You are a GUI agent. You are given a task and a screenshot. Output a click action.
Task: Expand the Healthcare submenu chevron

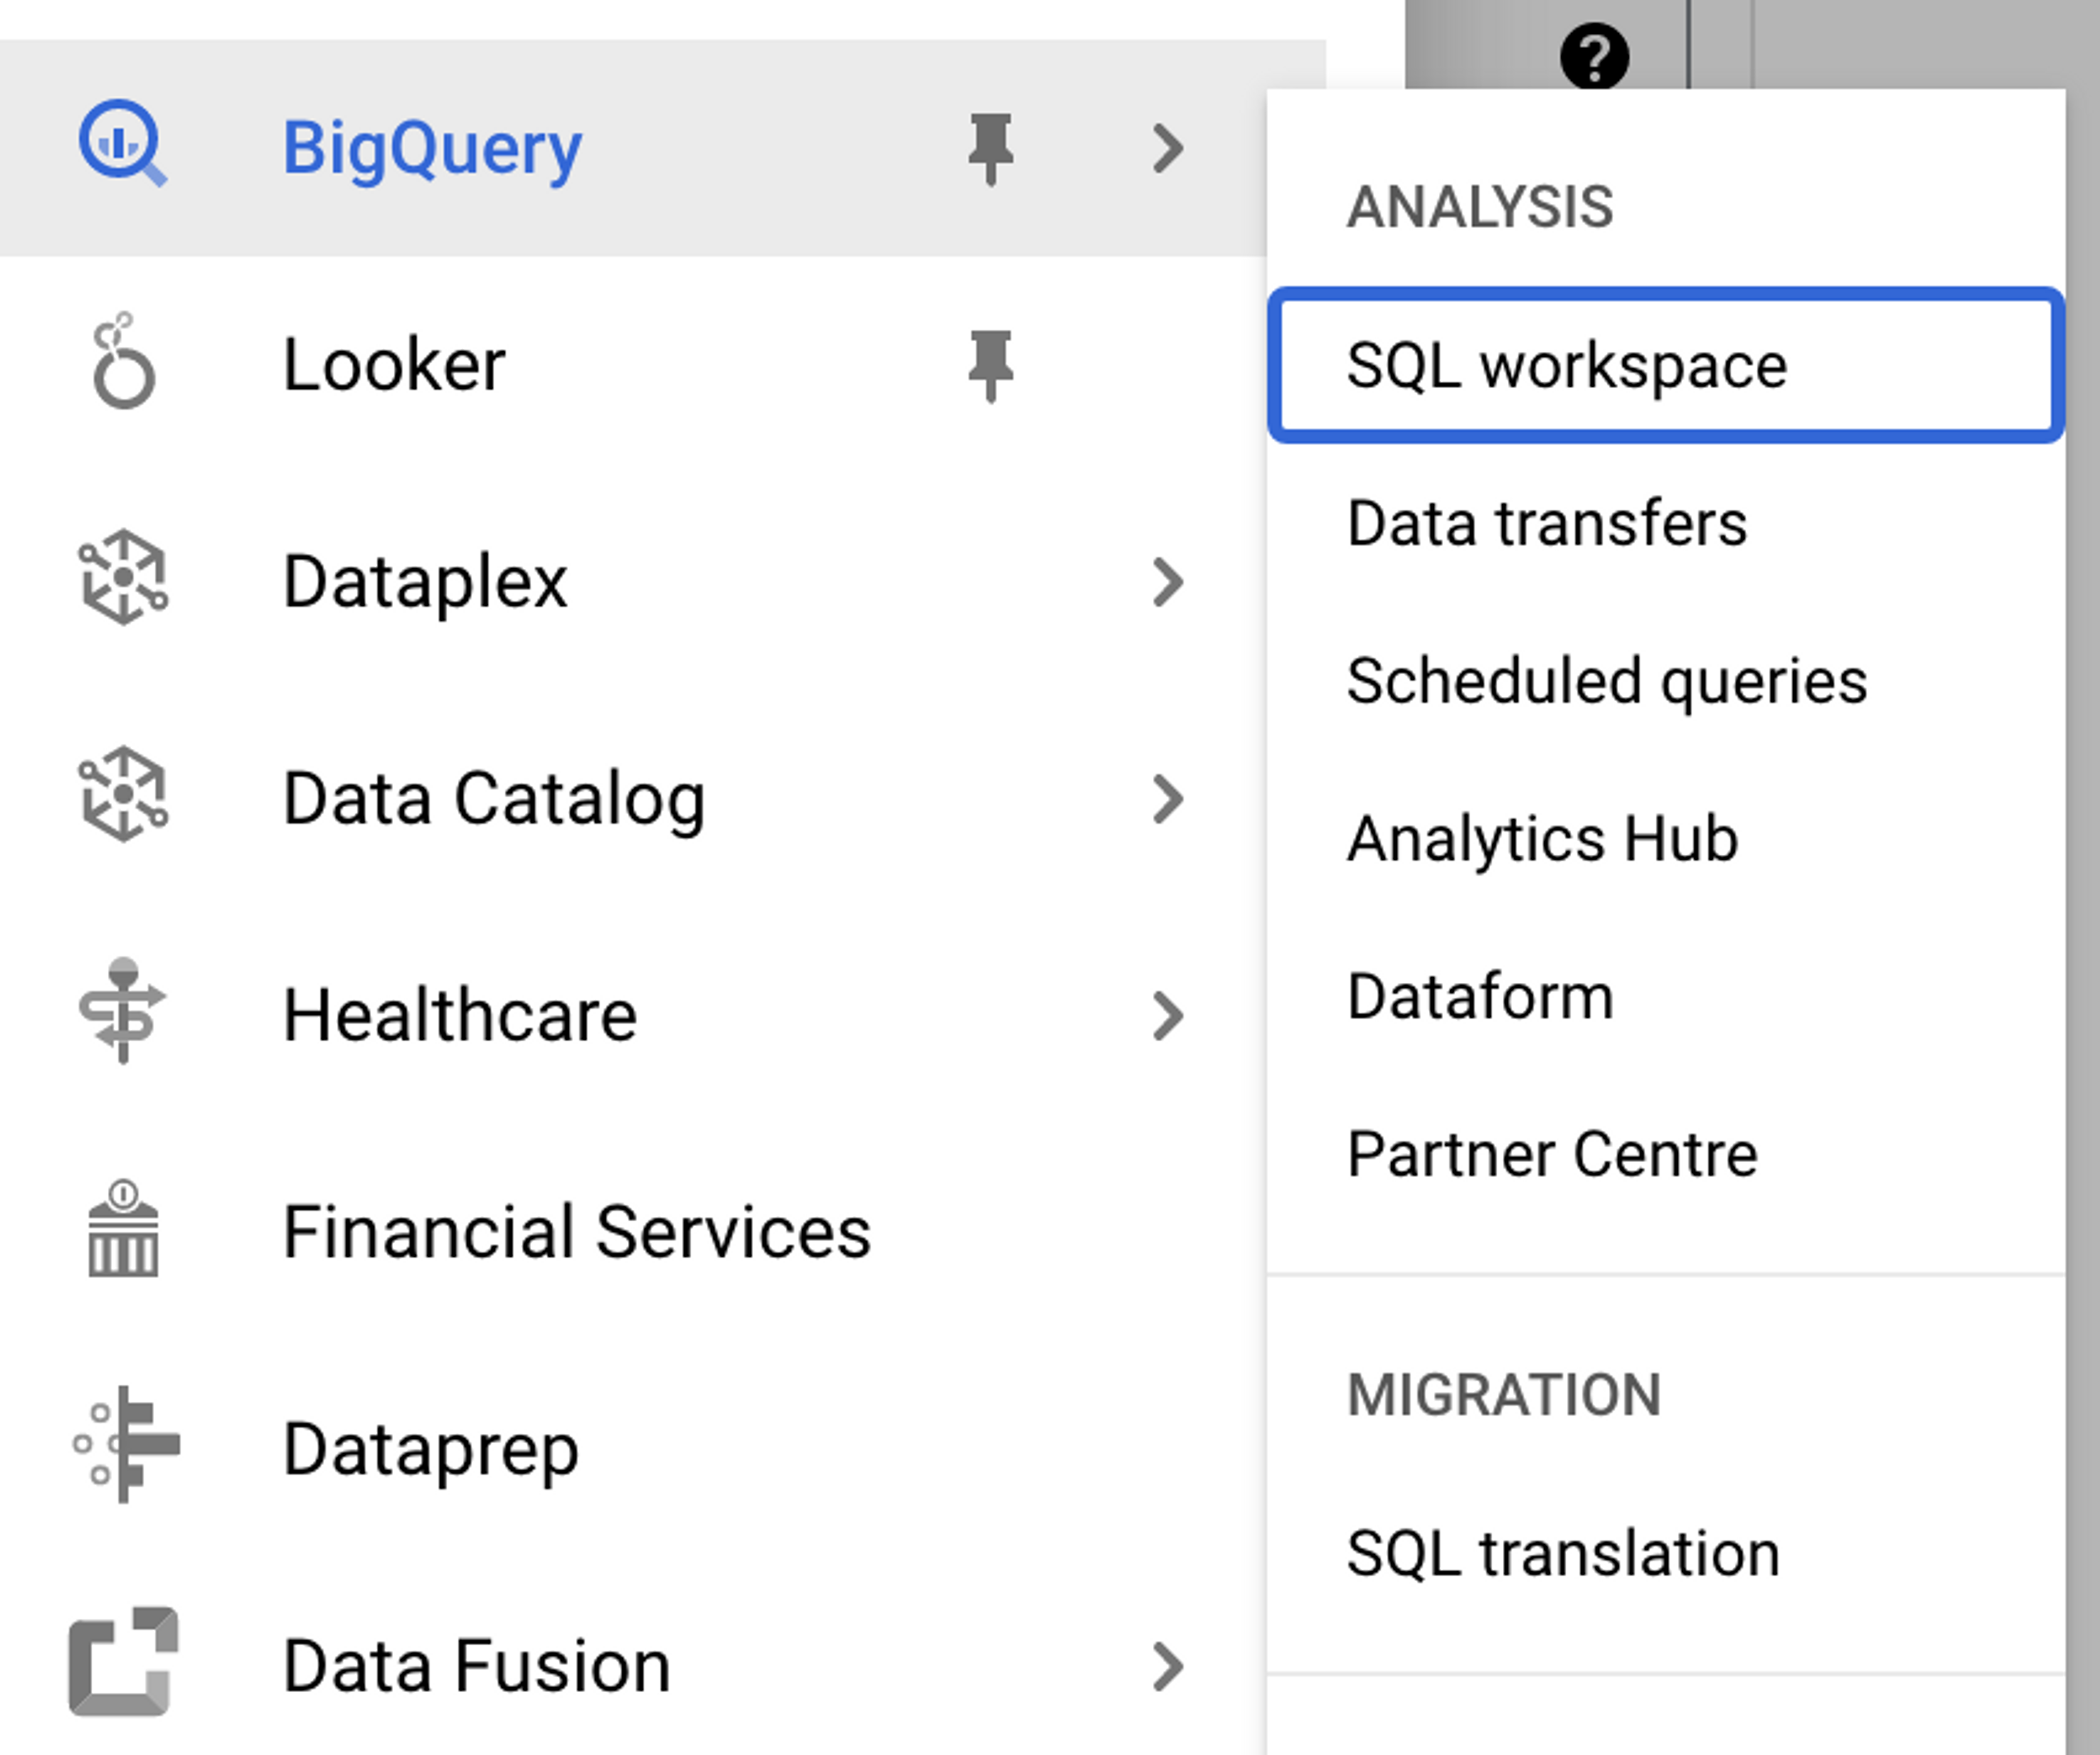pos(1167,1016)
